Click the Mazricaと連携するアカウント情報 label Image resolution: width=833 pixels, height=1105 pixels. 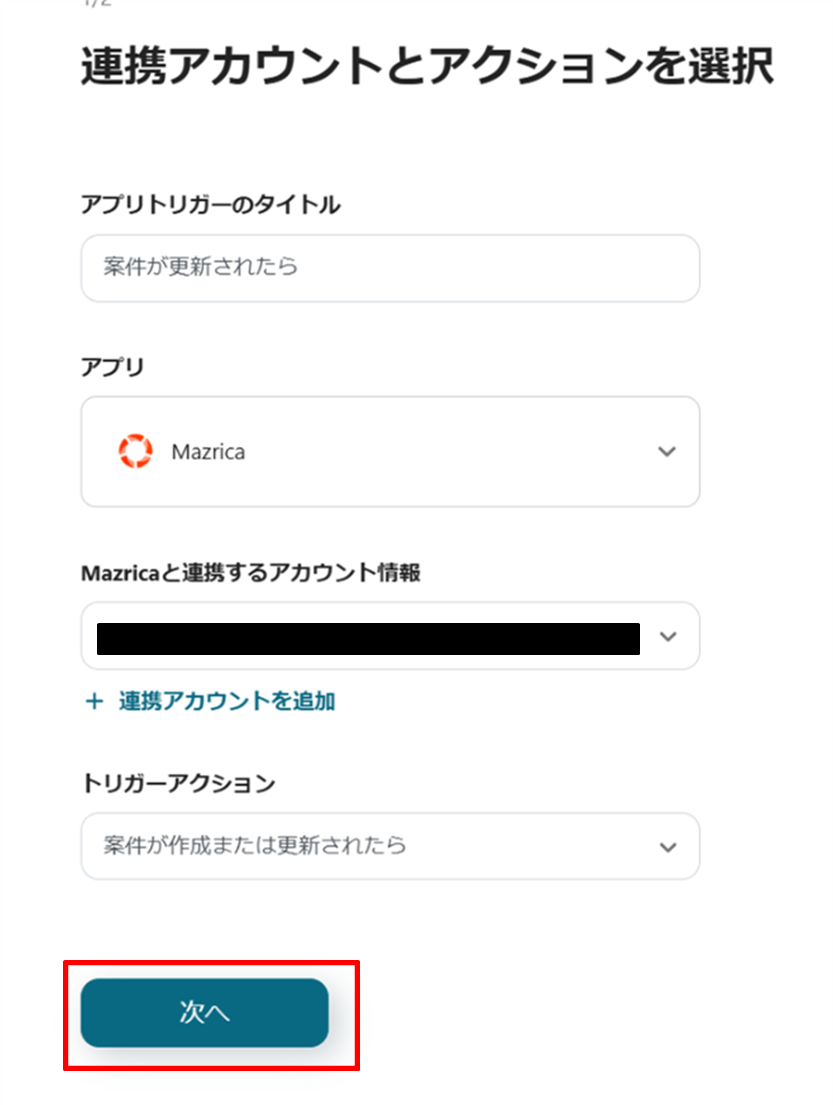[x=250, y=573]
